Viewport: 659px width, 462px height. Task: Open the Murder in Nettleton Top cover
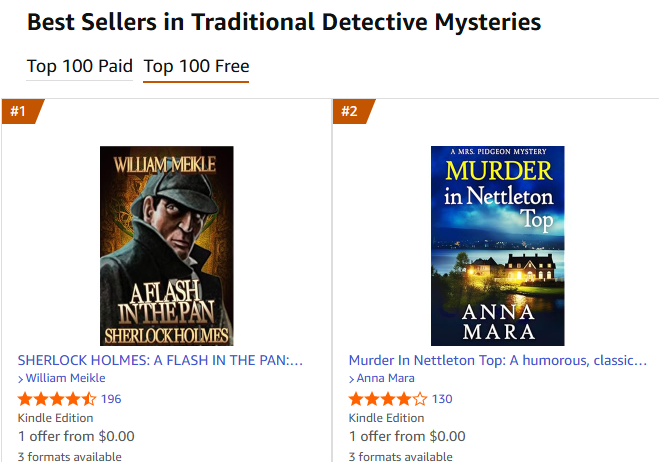click(x=497, y=246)
